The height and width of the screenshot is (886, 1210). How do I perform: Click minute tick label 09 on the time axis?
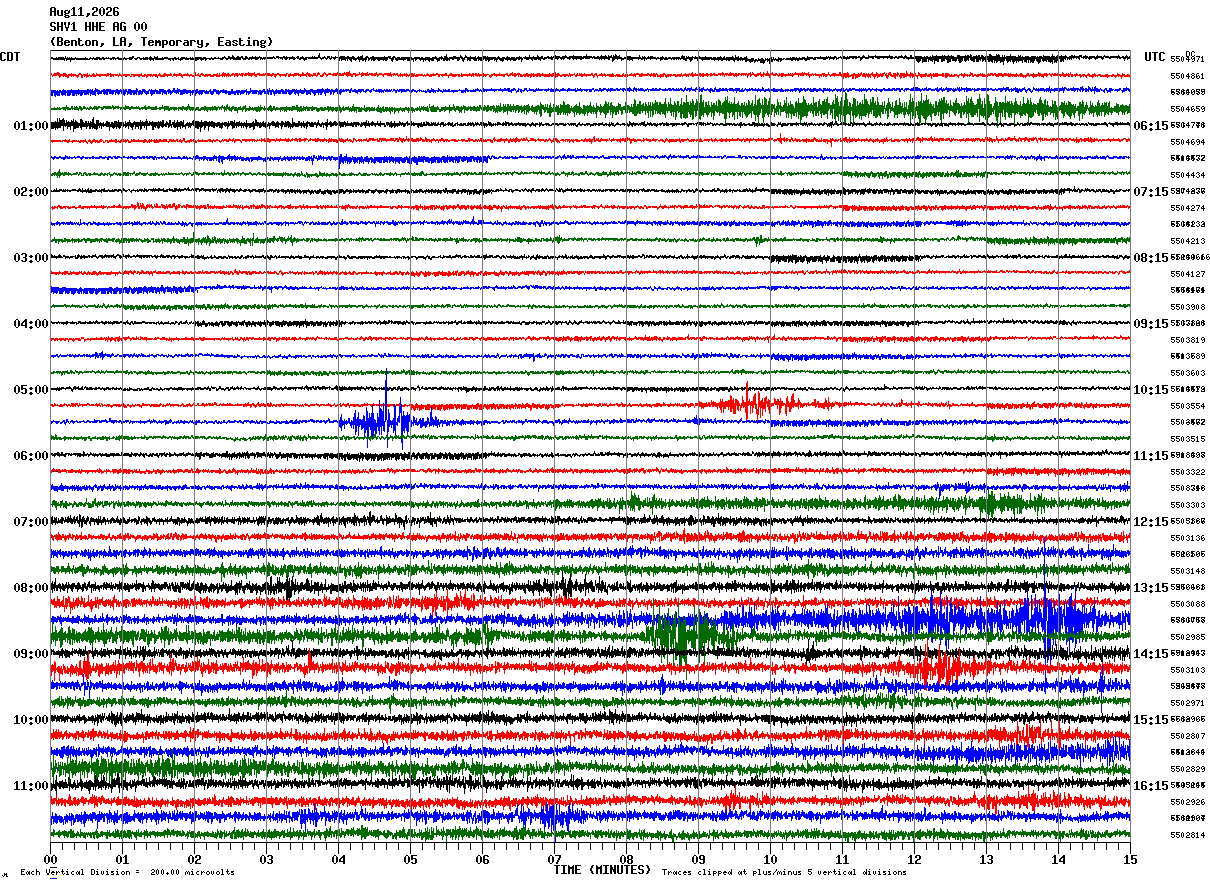pos(698,859)
